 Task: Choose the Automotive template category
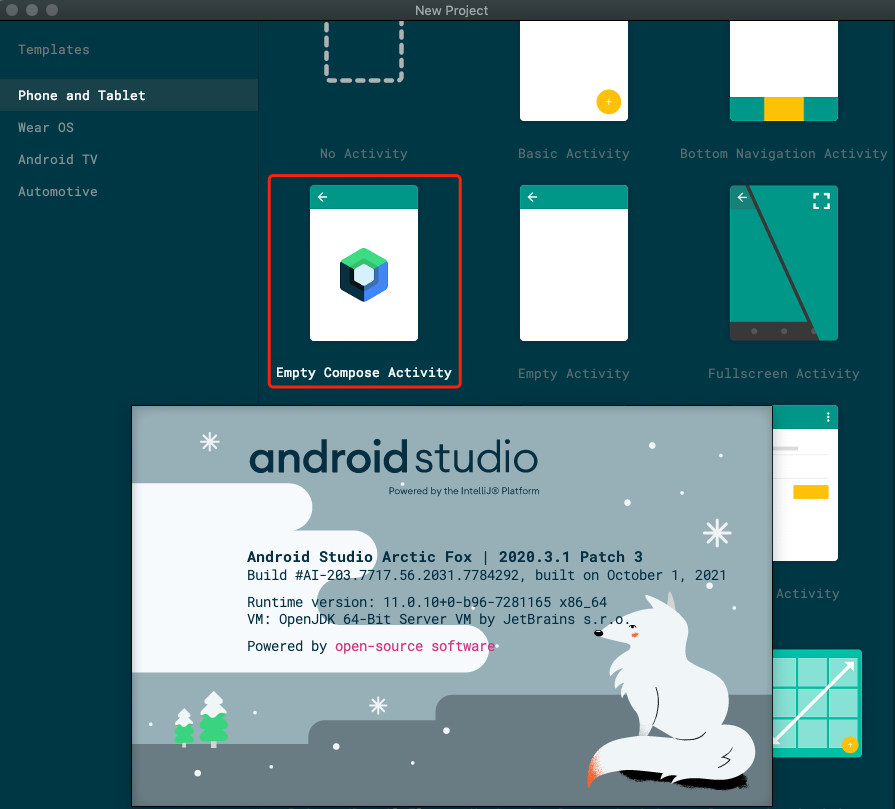coord(58,191)
